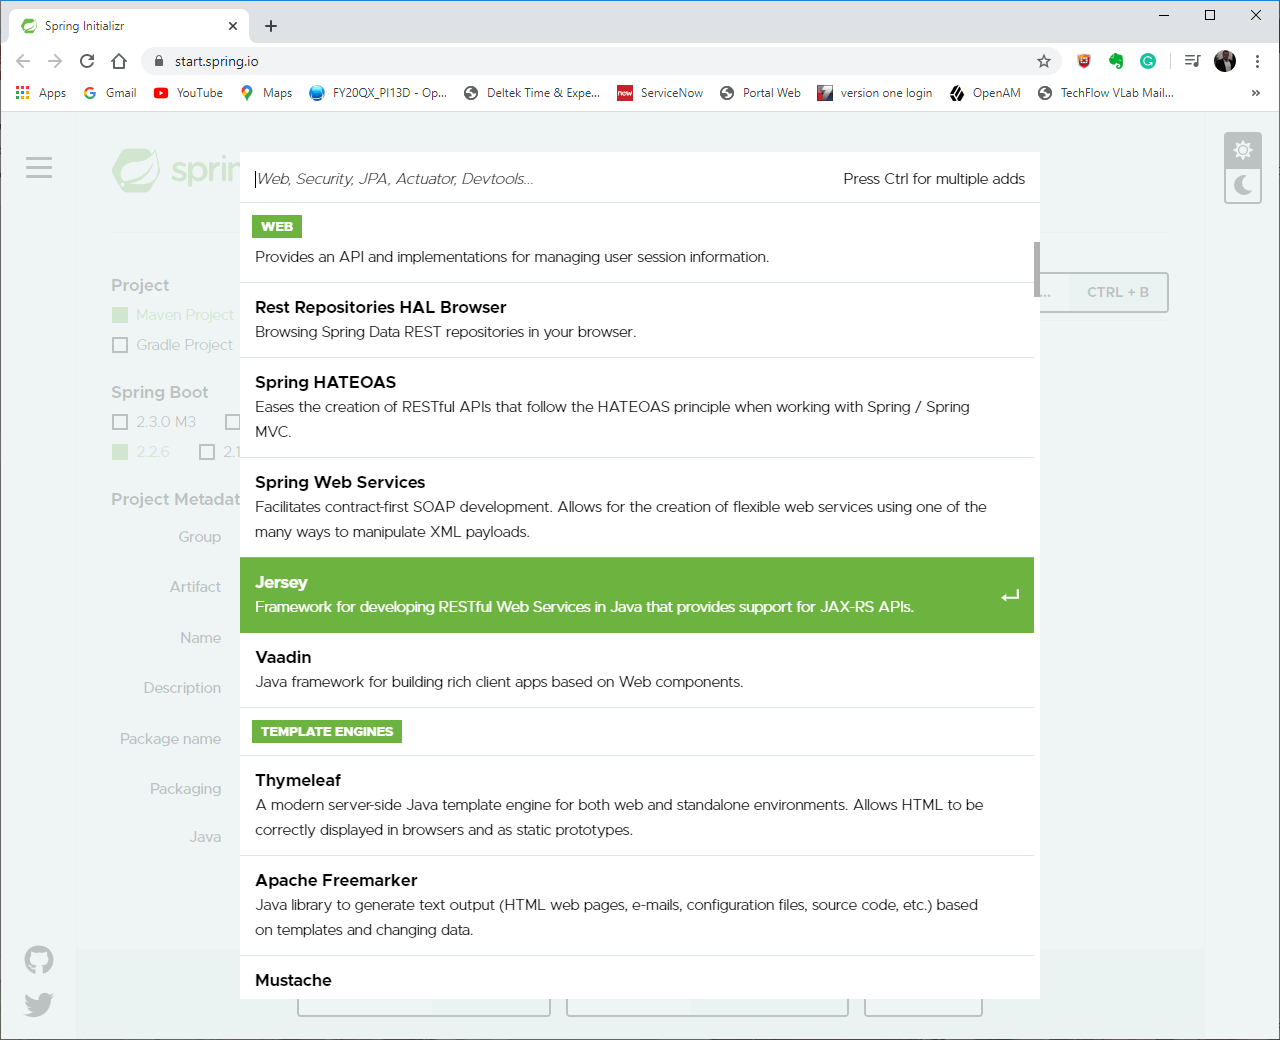This screenshot has height=1040, width=1280.
Task: Open the Portal Web bookmark
Action: [x=760, y=93]
